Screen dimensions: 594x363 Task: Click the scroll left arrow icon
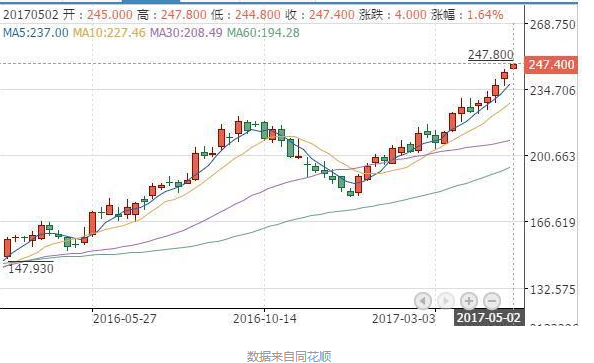(x=423, y=301)
